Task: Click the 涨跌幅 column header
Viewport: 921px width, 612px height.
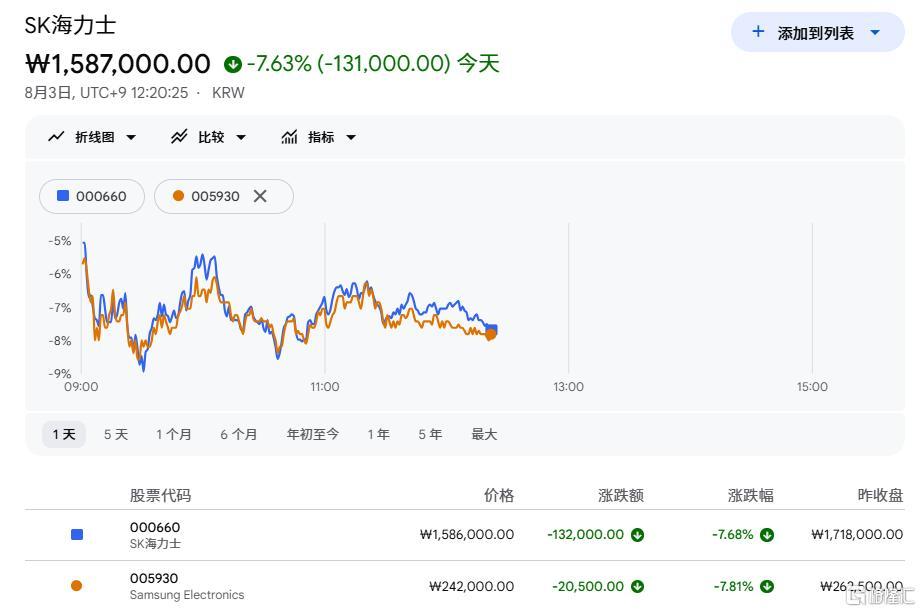Action: pos(751,495)
